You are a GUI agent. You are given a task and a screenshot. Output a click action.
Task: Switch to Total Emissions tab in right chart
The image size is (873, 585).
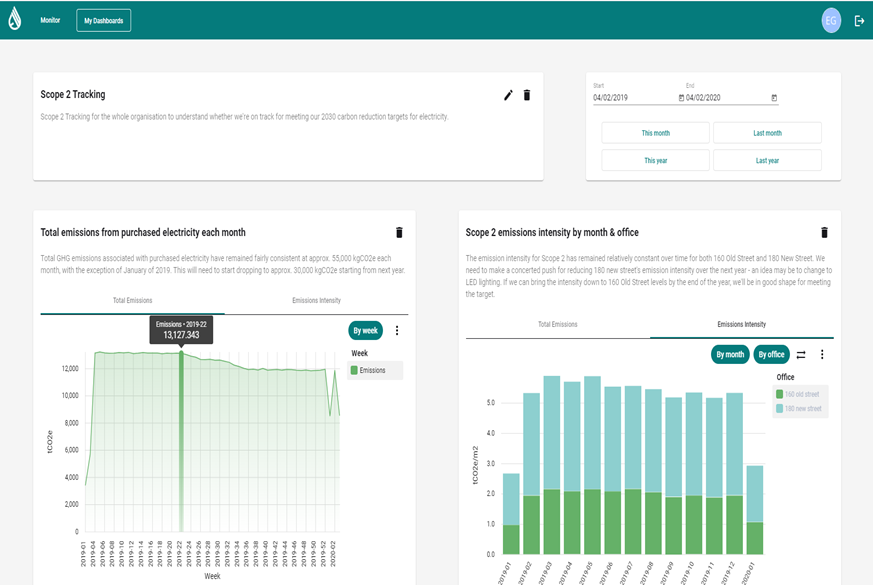(x=557, y=324)
